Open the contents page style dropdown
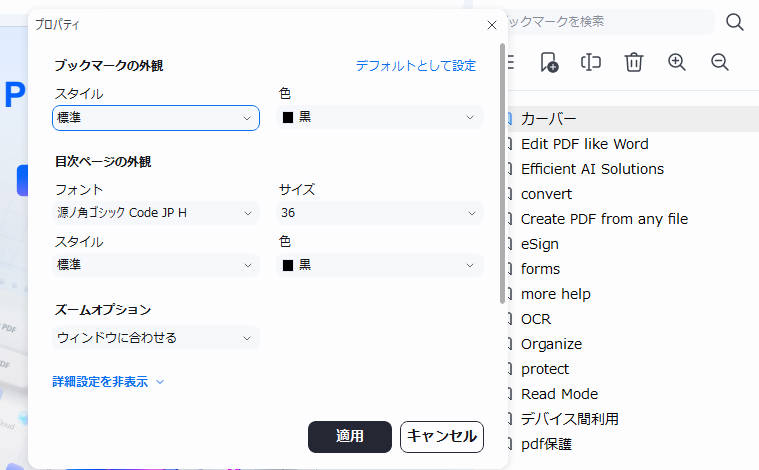759x470 pixels. click(155, 265)
